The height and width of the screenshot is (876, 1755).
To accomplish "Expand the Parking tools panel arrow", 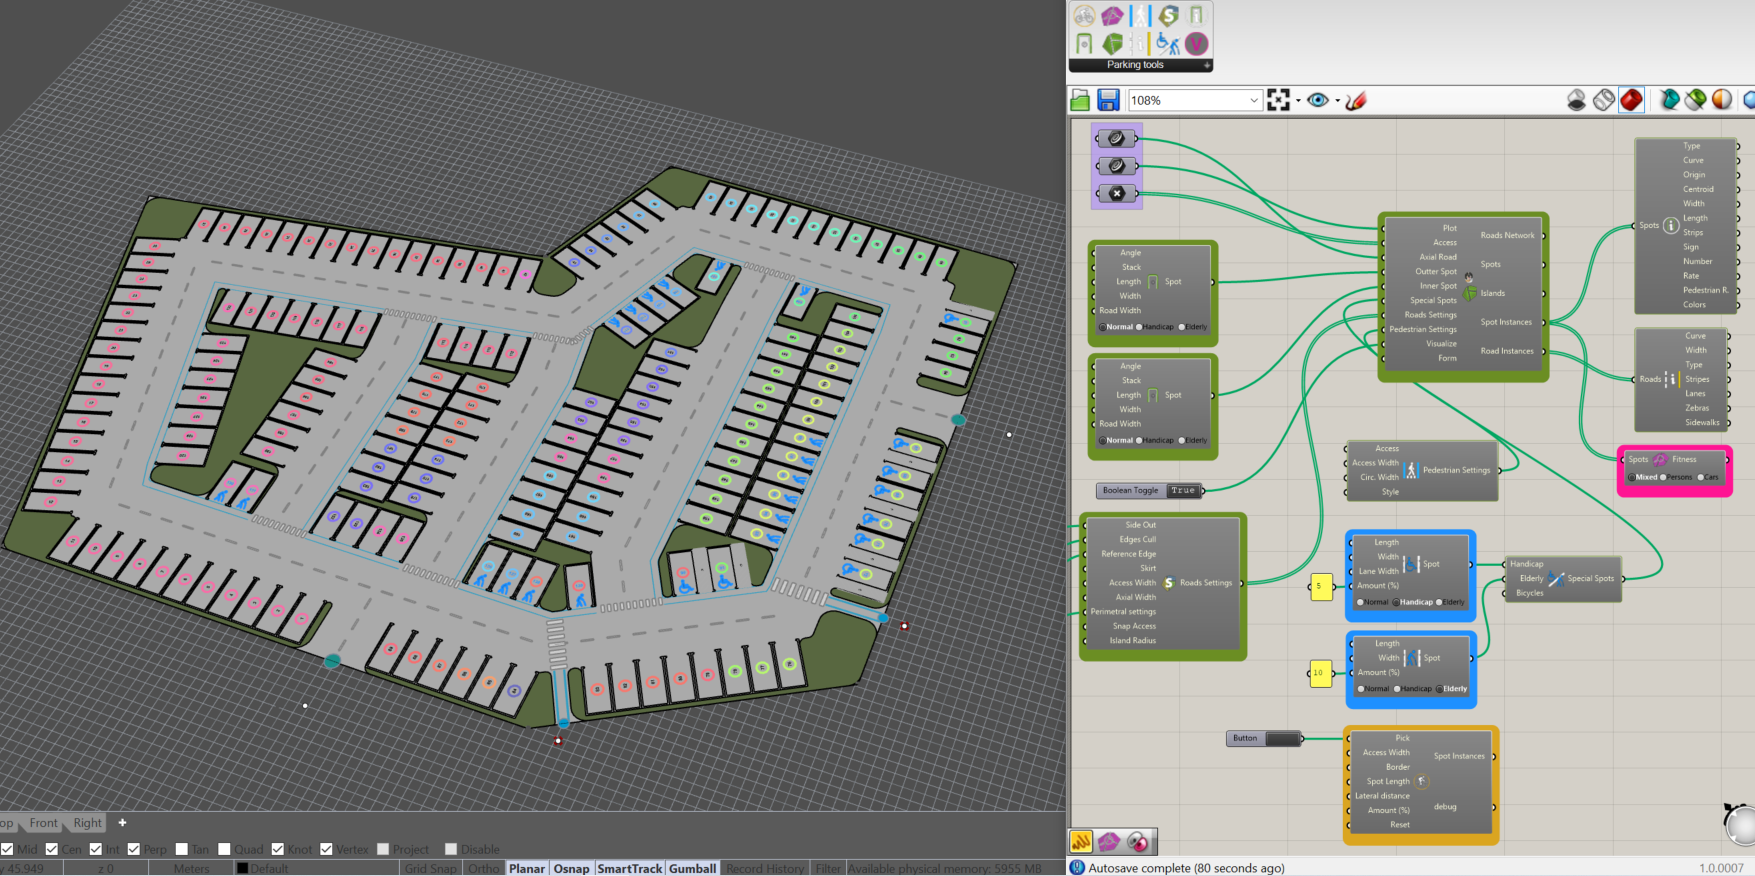I will 1207,65.
